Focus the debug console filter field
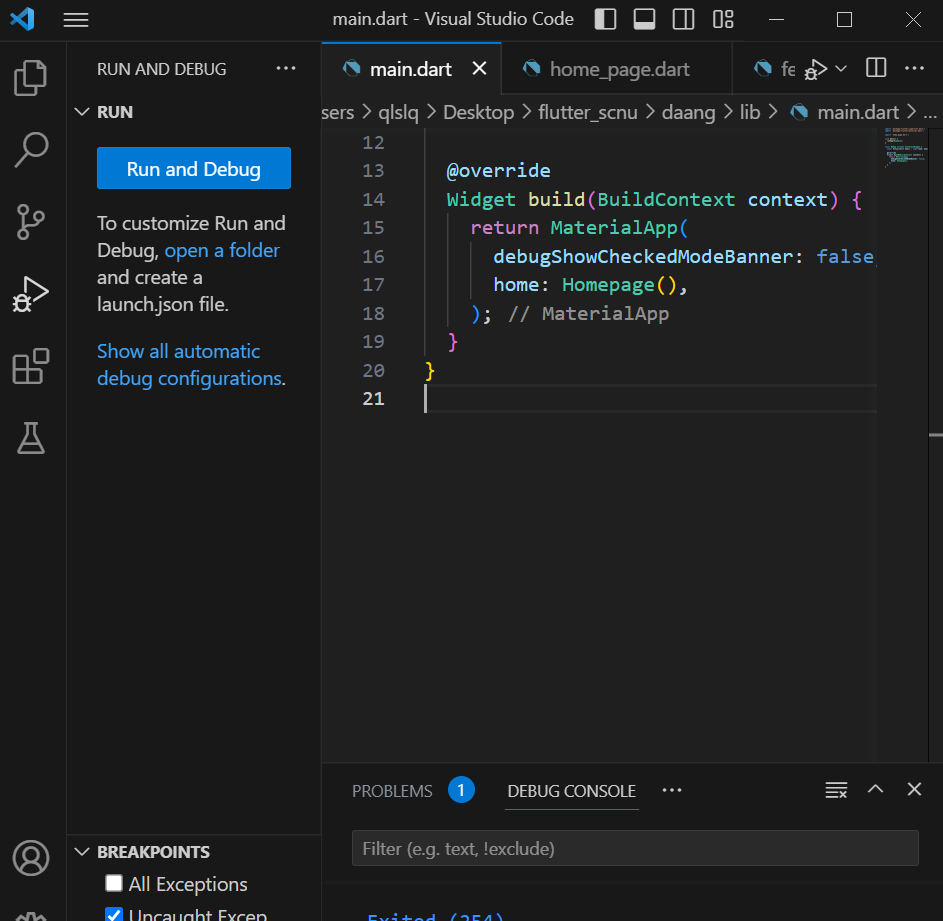The width and height of the screenshot is (943, 921). [x=635, y=848]
